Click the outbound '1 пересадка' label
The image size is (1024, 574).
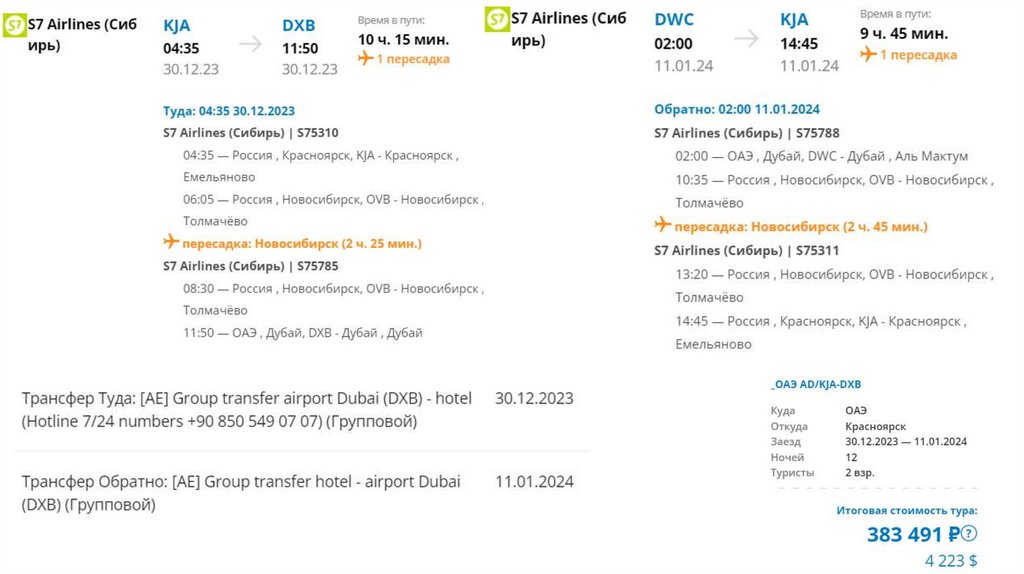413,59
